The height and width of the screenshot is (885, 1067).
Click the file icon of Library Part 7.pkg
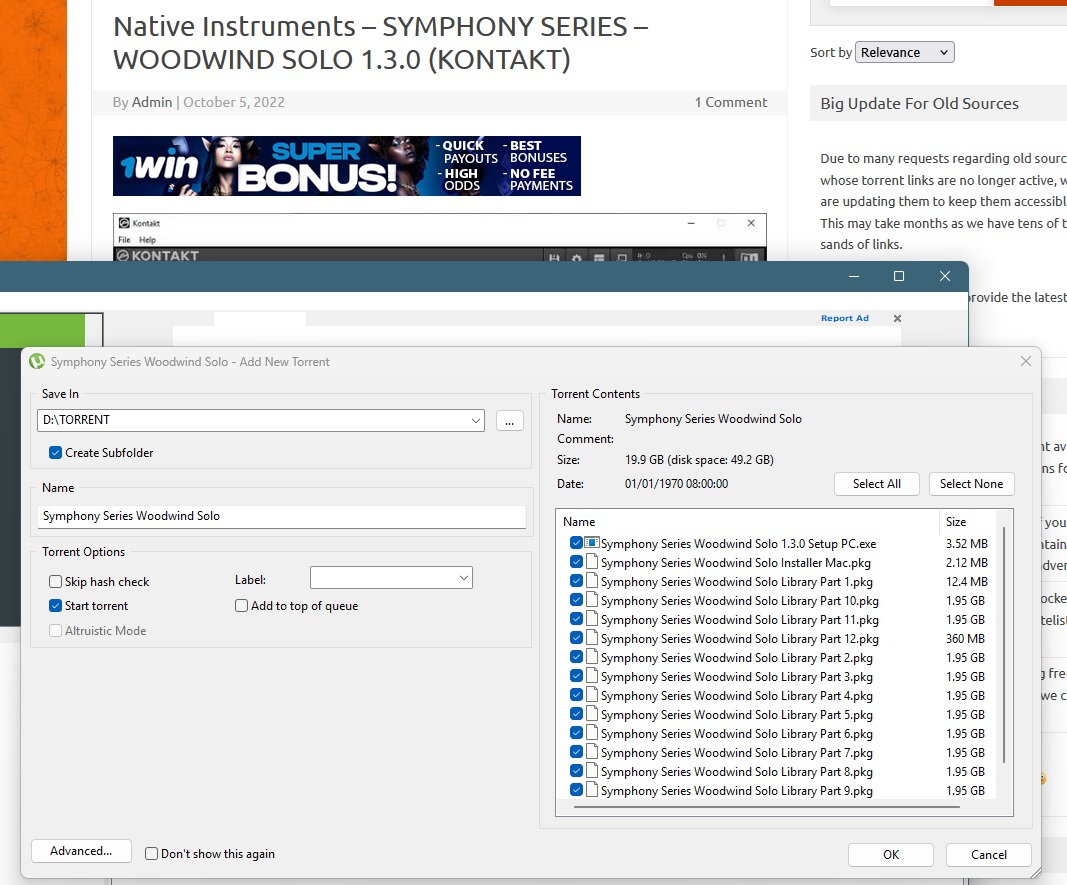click(592, 752)
